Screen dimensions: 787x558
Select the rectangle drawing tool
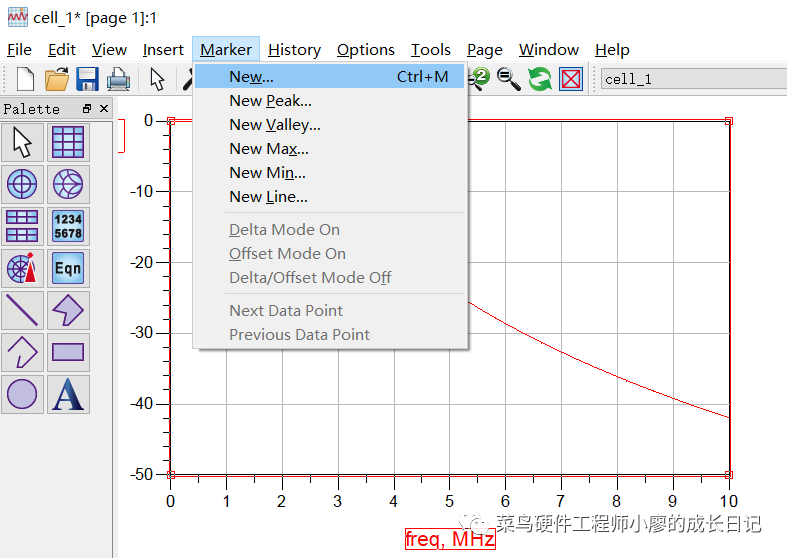[x=68, y=352]
